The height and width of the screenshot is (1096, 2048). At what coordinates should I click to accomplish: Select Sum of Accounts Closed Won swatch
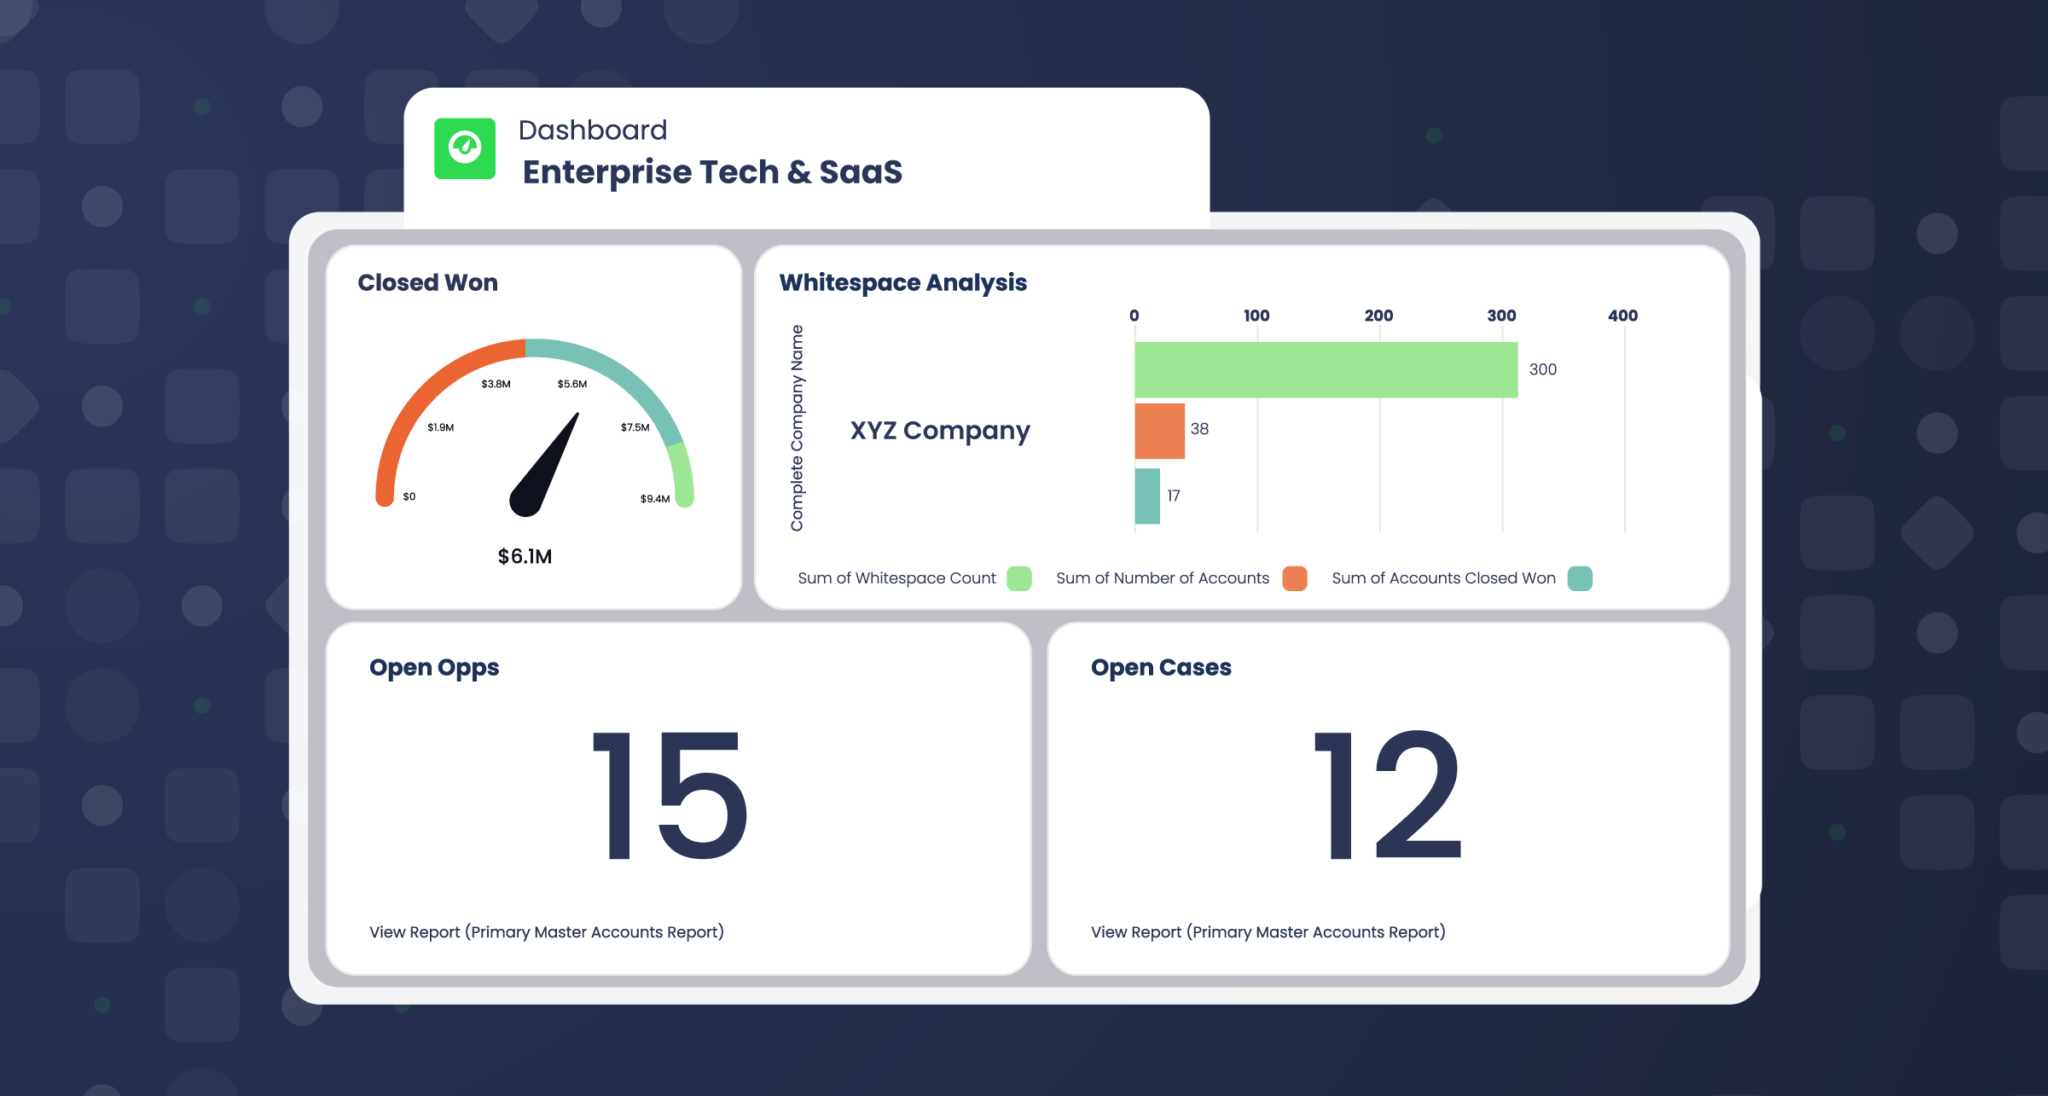pyautogui.click(x=1580, y=578)
